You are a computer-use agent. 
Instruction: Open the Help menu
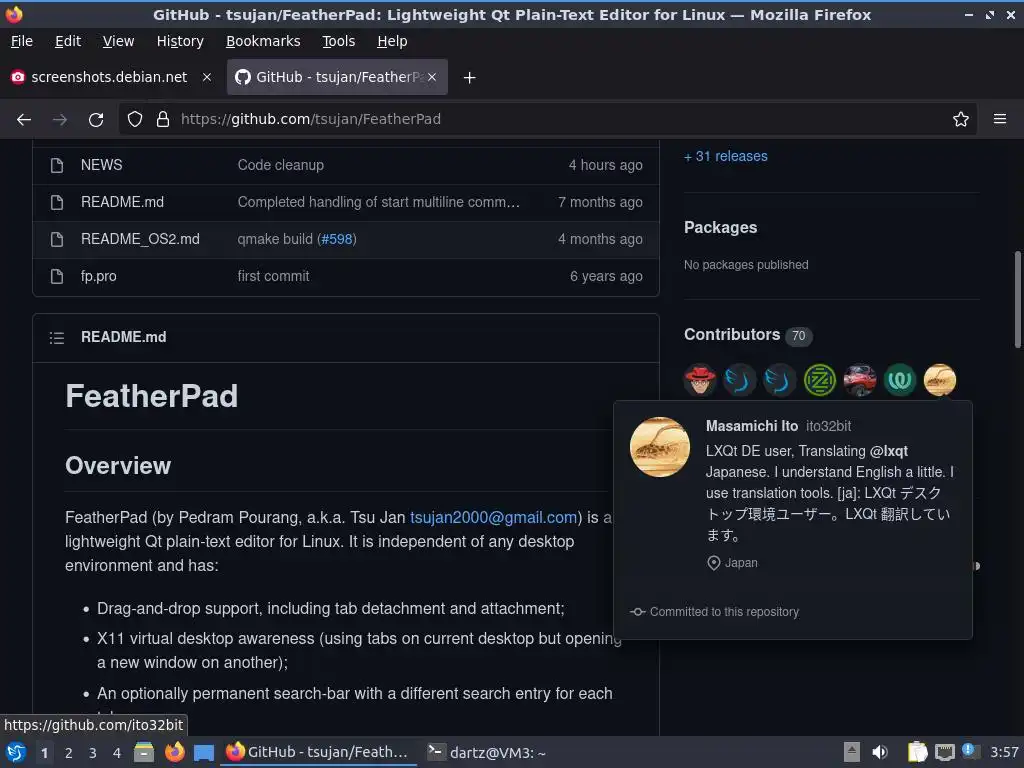point(392,41)
